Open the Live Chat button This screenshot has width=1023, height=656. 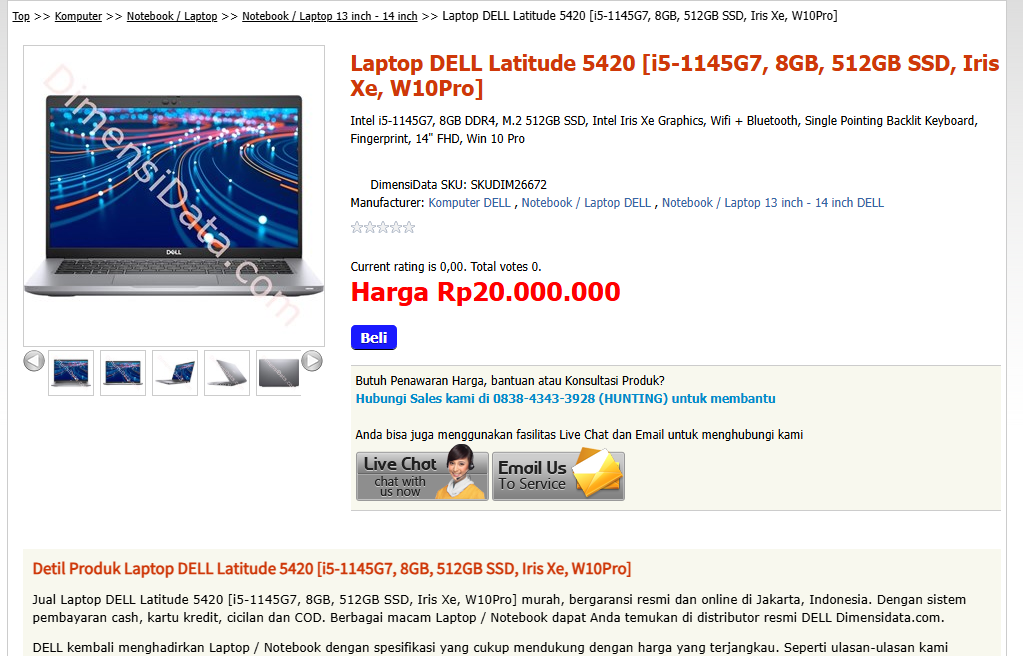(x=422, y=476)
